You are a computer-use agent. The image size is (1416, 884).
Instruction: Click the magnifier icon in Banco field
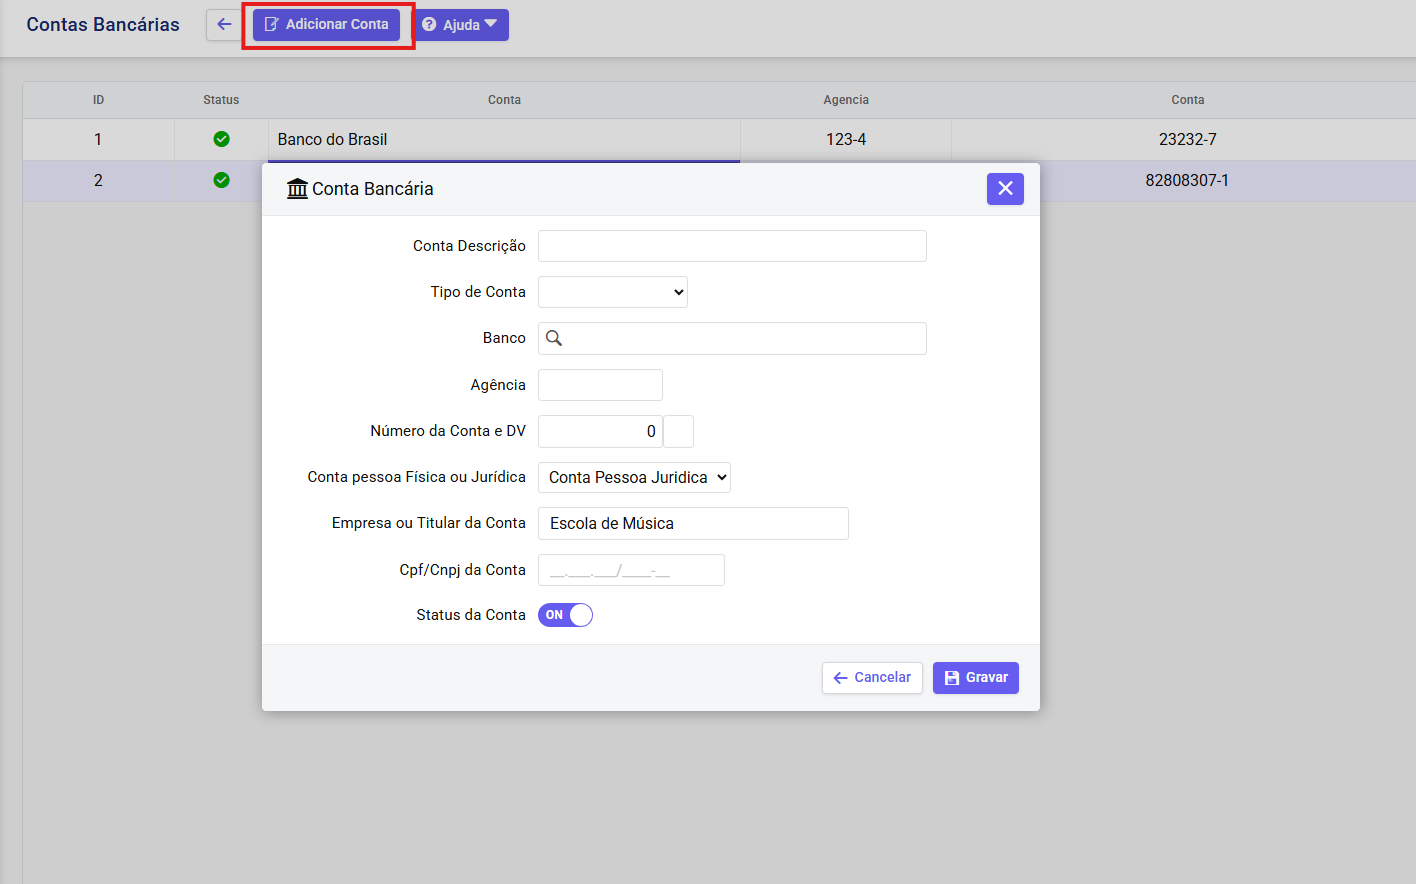[x=554, y=338]
